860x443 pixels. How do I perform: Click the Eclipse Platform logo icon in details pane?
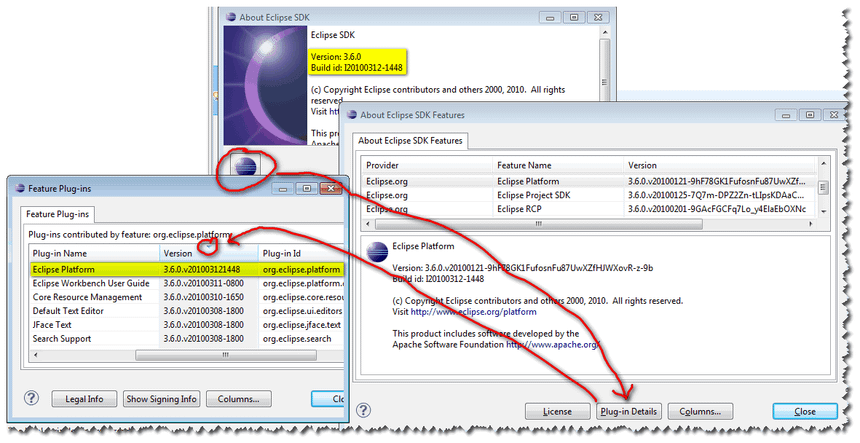[377, 251]
